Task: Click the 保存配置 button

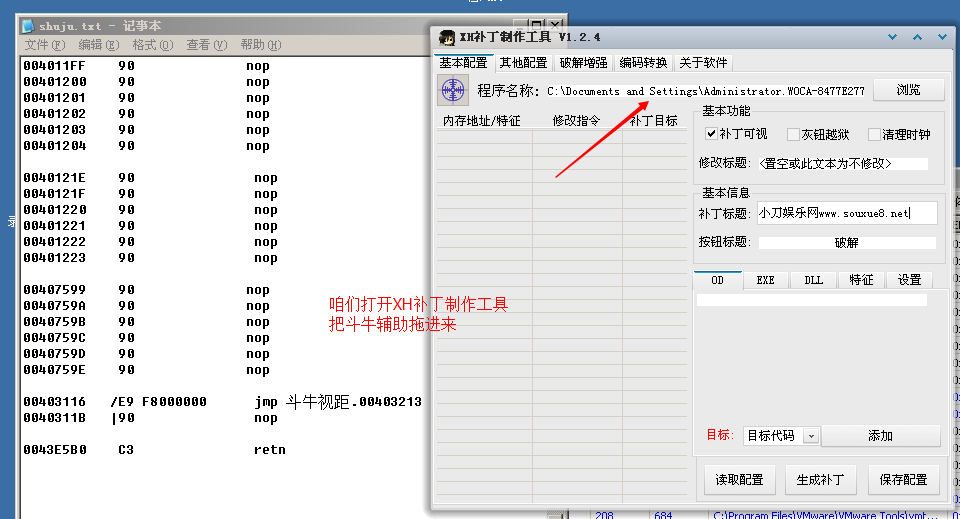Action: (903, 480)
